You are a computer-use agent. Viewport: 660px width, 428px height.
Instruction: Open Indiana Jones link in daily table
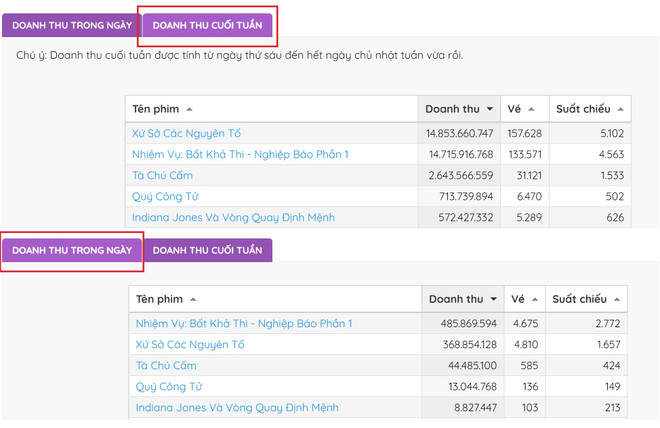tap(237, 407)
